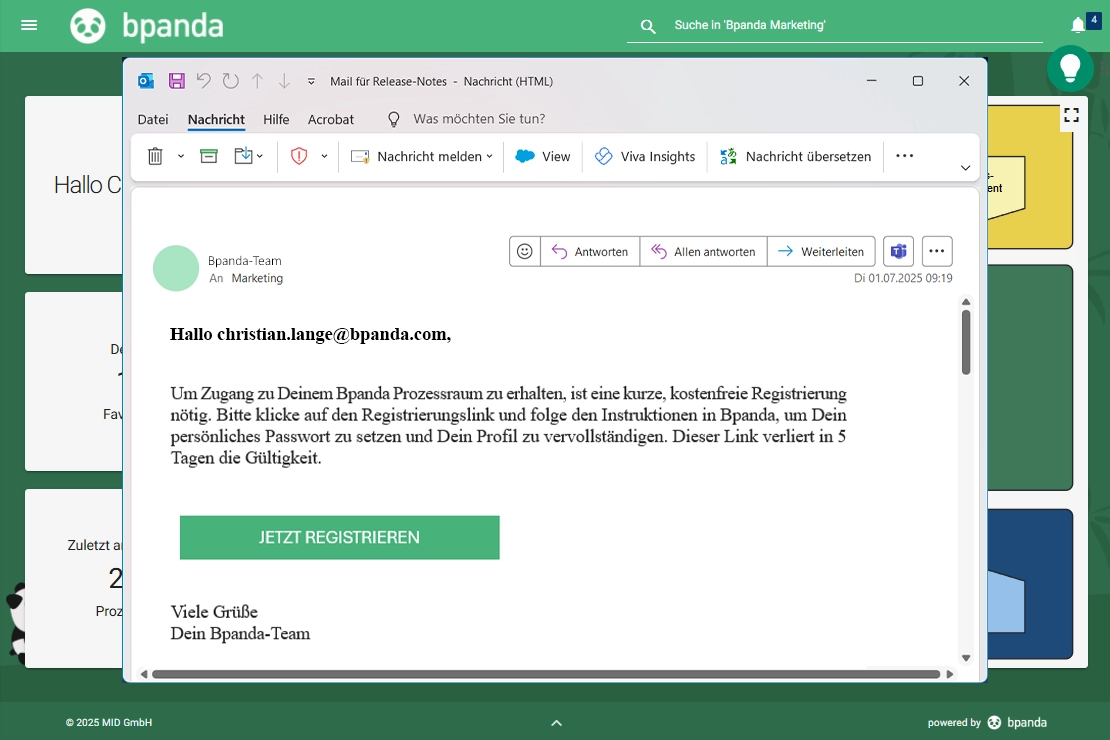
Task: Open the Hilfe tab
Action: [x=276, y=120]
